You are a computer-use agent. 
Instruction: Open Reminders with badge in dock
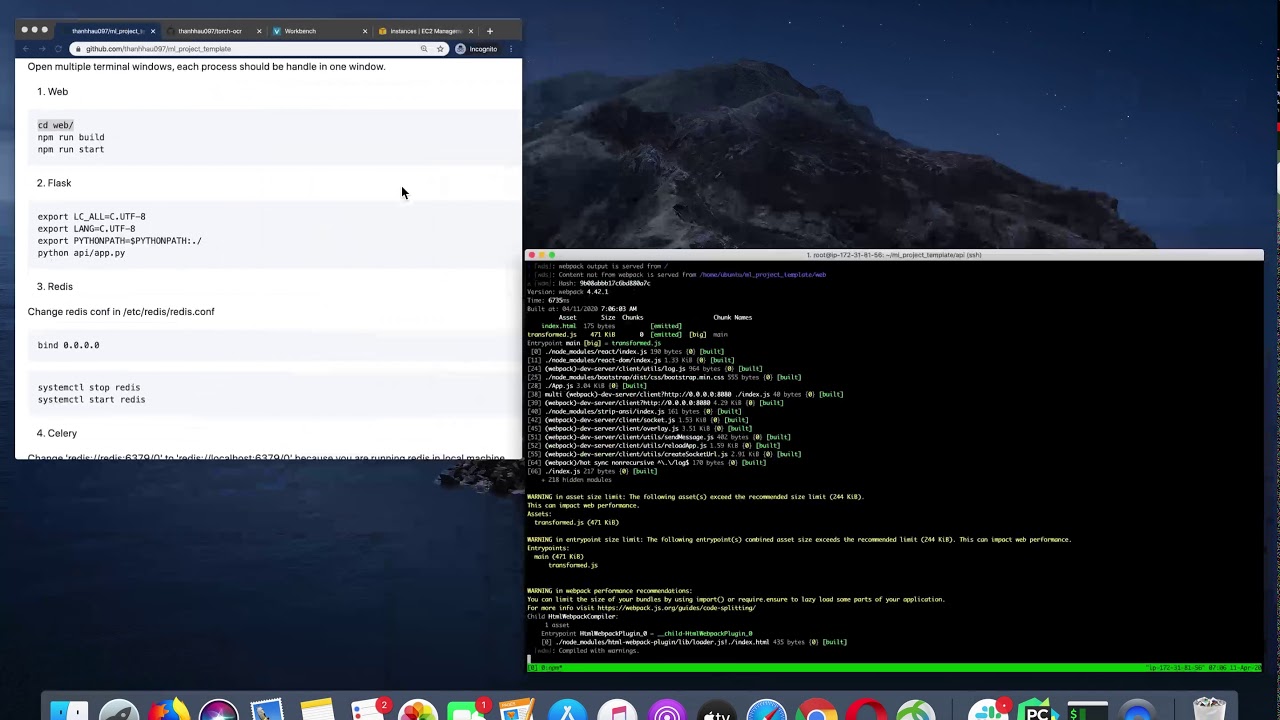click(x=369, y=711)
